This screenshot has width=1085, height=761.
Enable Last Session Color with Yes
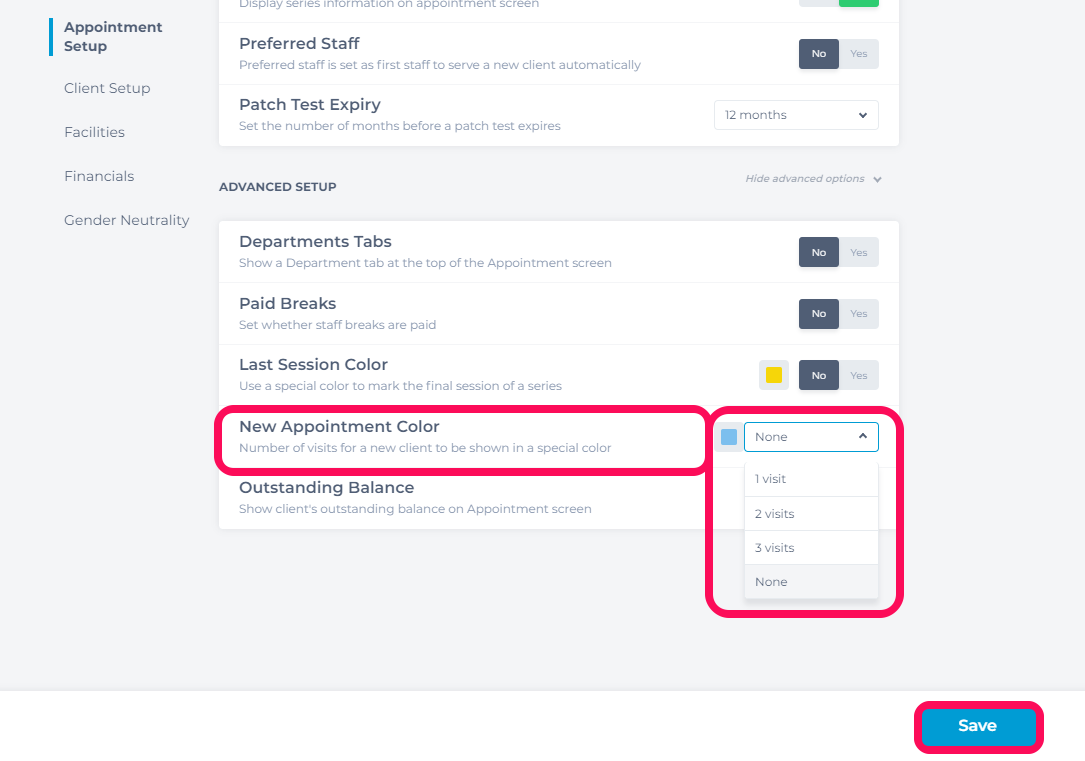click(859, 376)
